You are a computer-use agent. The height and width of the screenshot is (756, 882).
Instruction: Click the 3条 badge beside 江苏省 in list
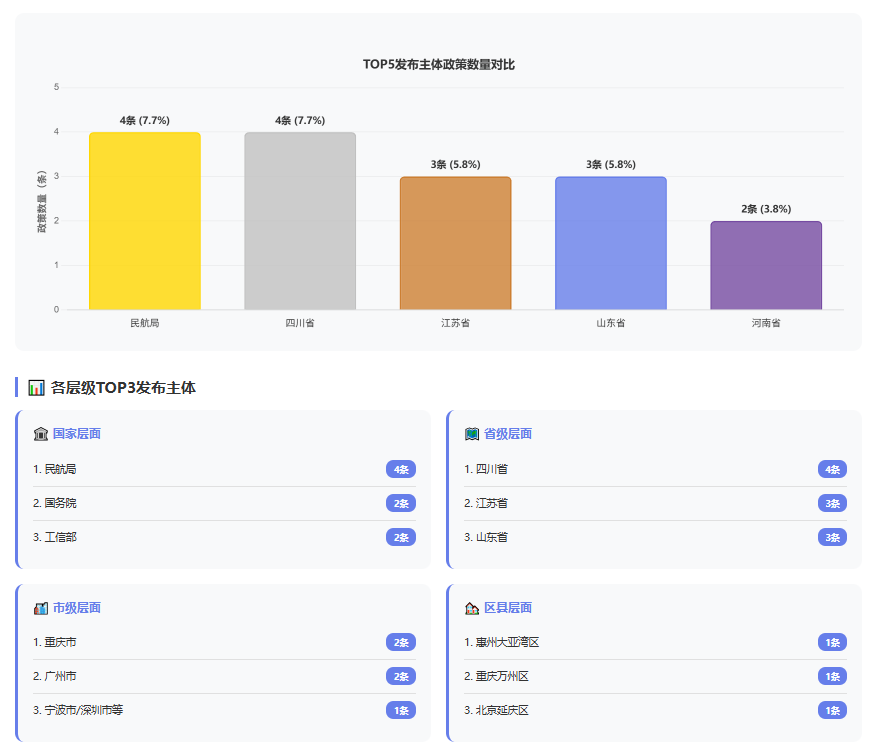click(x=832, y=503)
